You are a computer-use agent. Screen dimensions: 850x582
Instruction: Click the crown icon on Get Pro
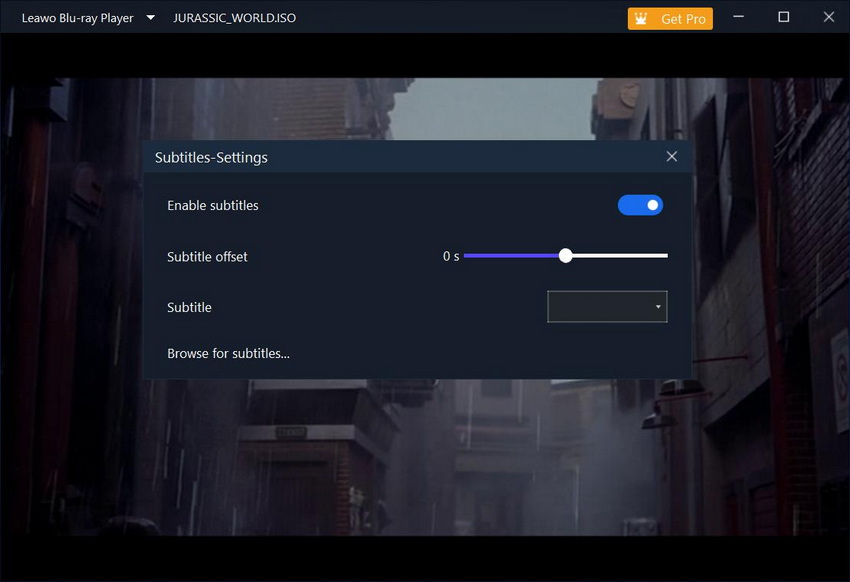point(641,19)
